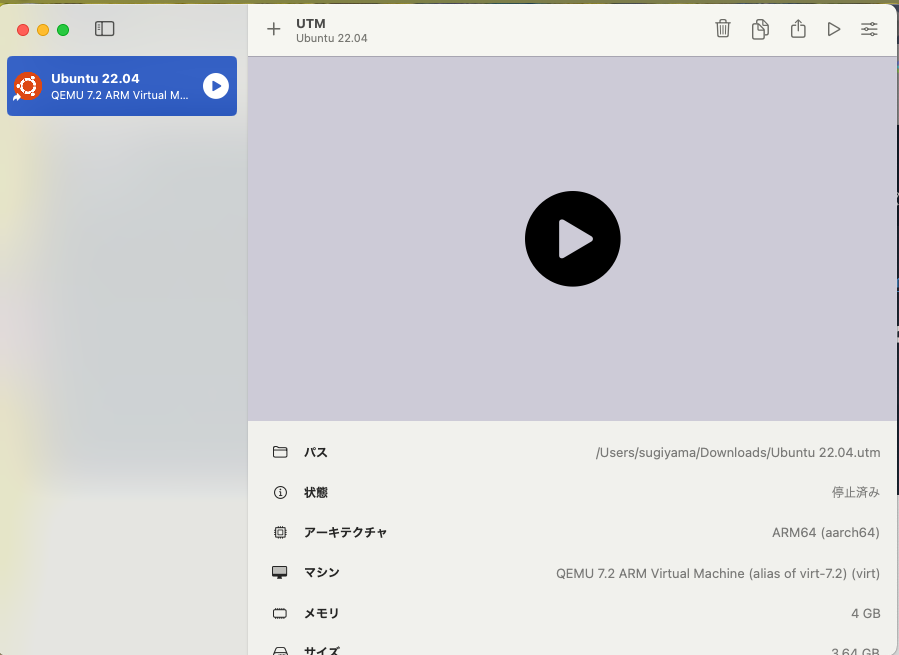
Task: Click the folder icon beside パス
Action: 280,451
